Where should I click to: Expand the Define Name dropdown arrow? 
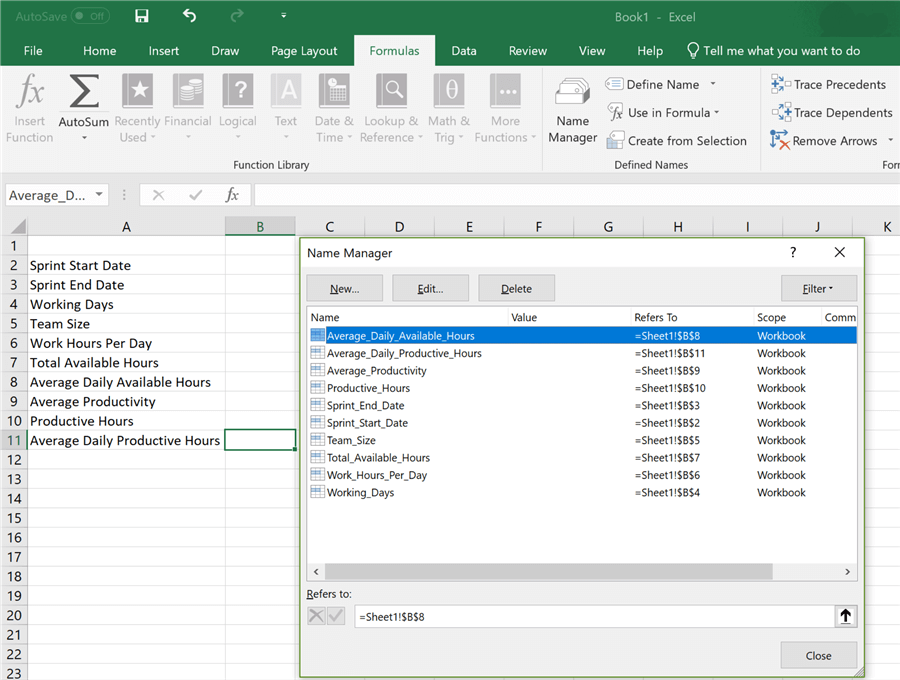point(713,85)
